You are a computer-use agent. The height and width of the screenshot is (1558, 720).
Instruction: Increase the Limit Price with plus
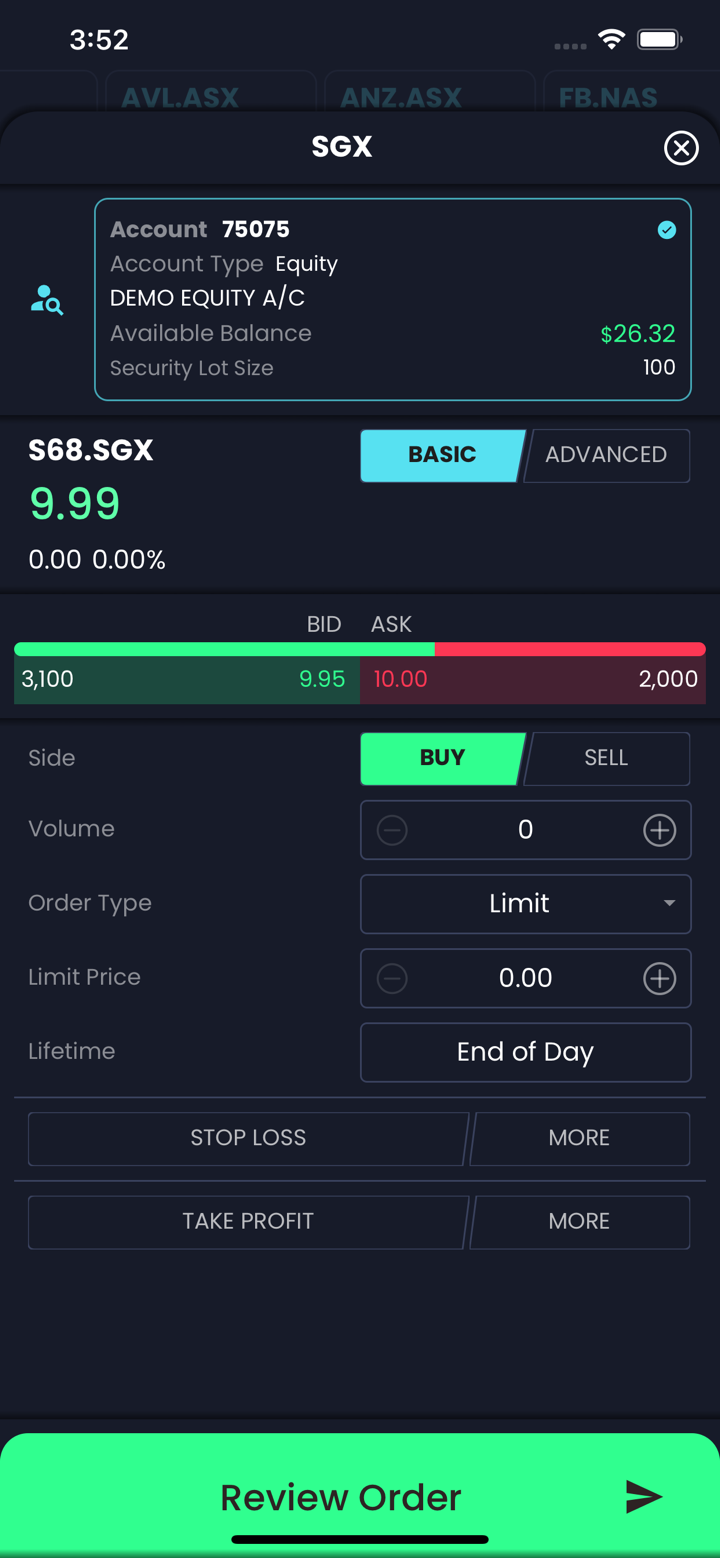[x=659, y=978]
